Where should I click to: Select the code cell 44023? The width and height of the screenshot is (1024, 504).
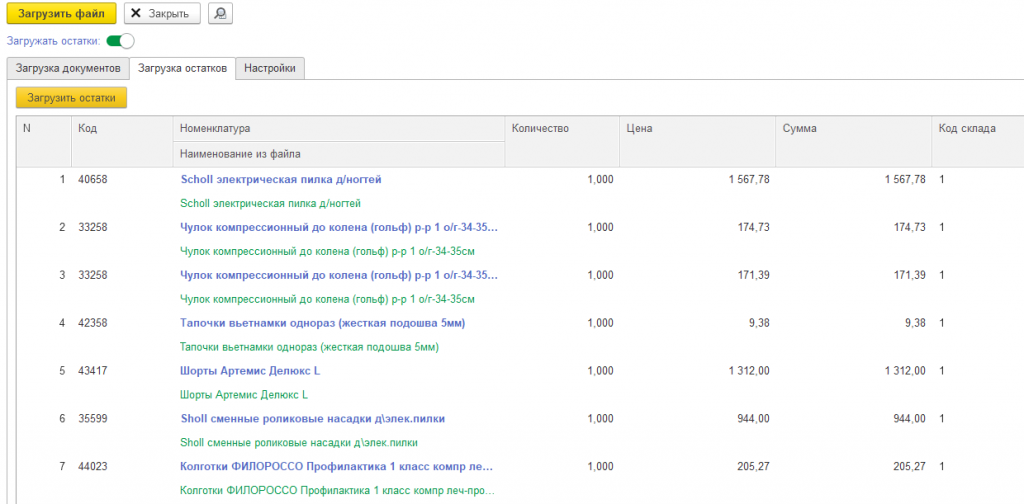93,467
